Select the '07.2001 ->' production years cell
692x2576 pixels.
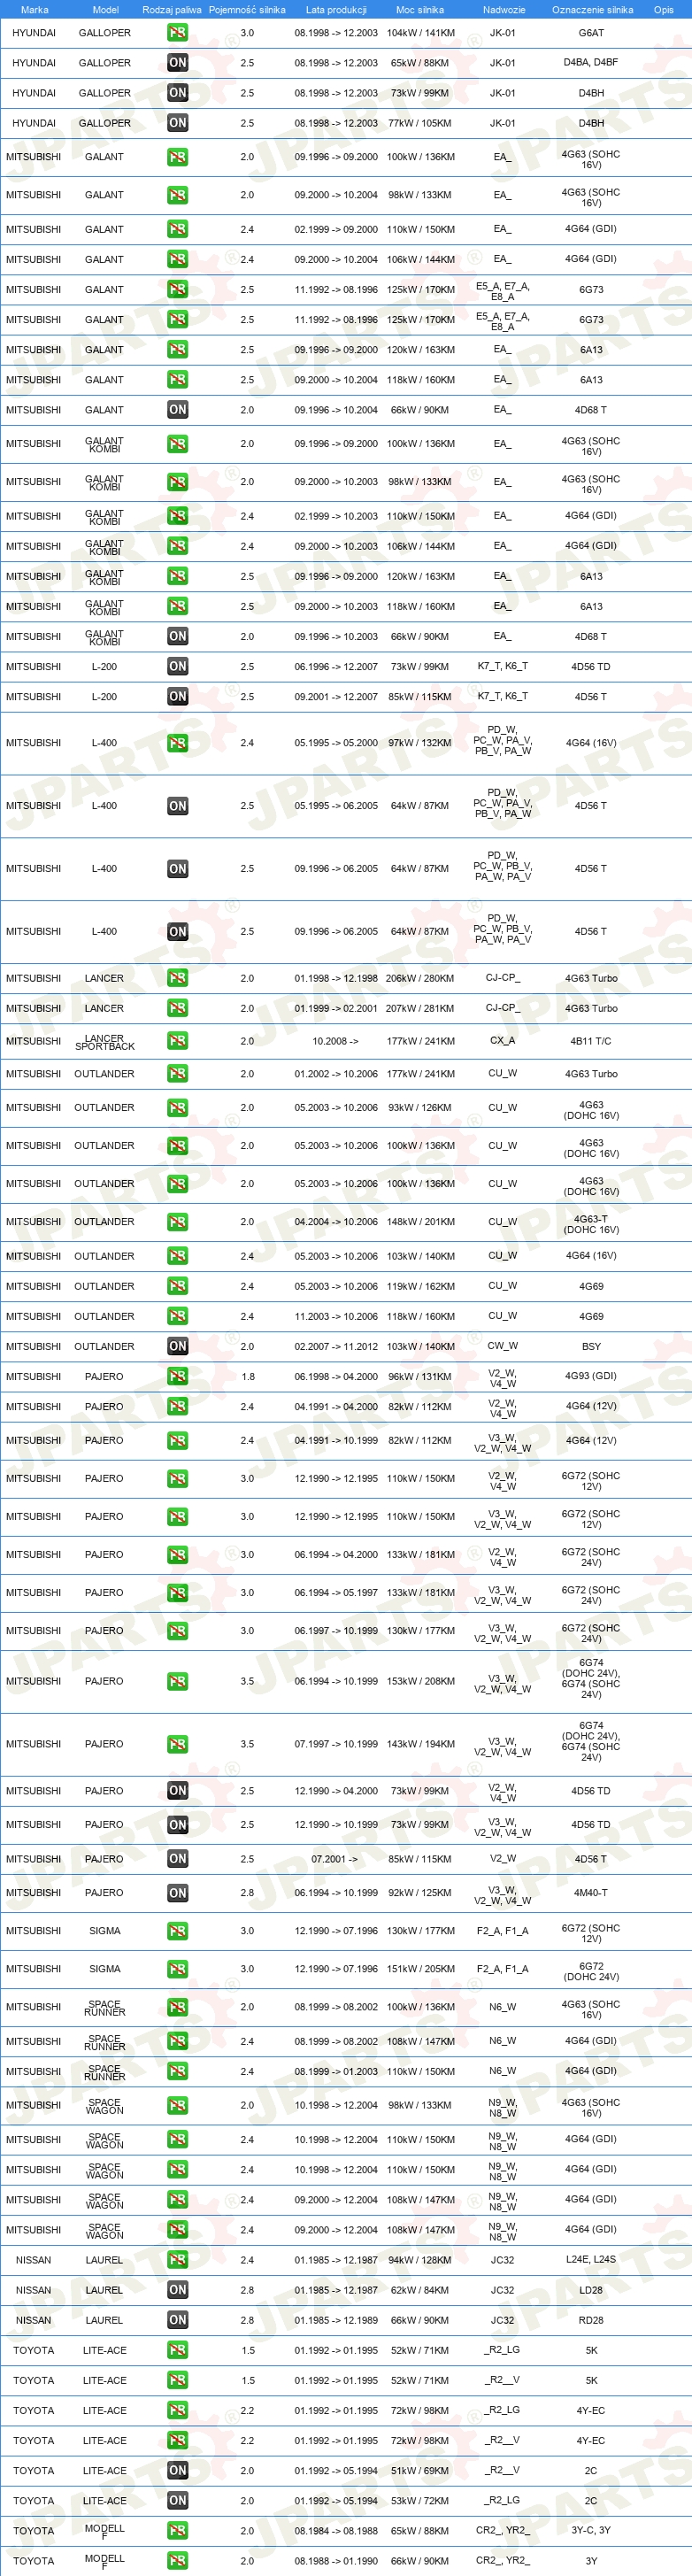point(335,1859)
